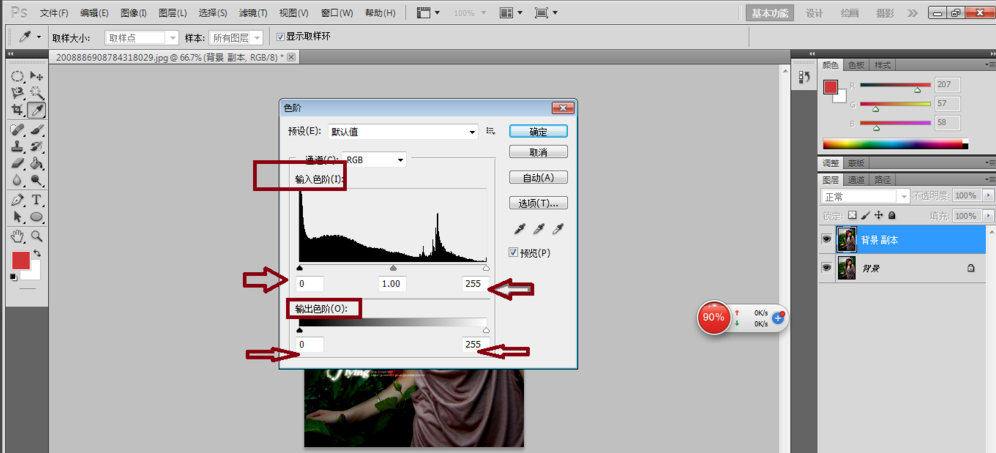Click the lock transparent pixels icon
996x453 pixels.
(x=852, y=215)
